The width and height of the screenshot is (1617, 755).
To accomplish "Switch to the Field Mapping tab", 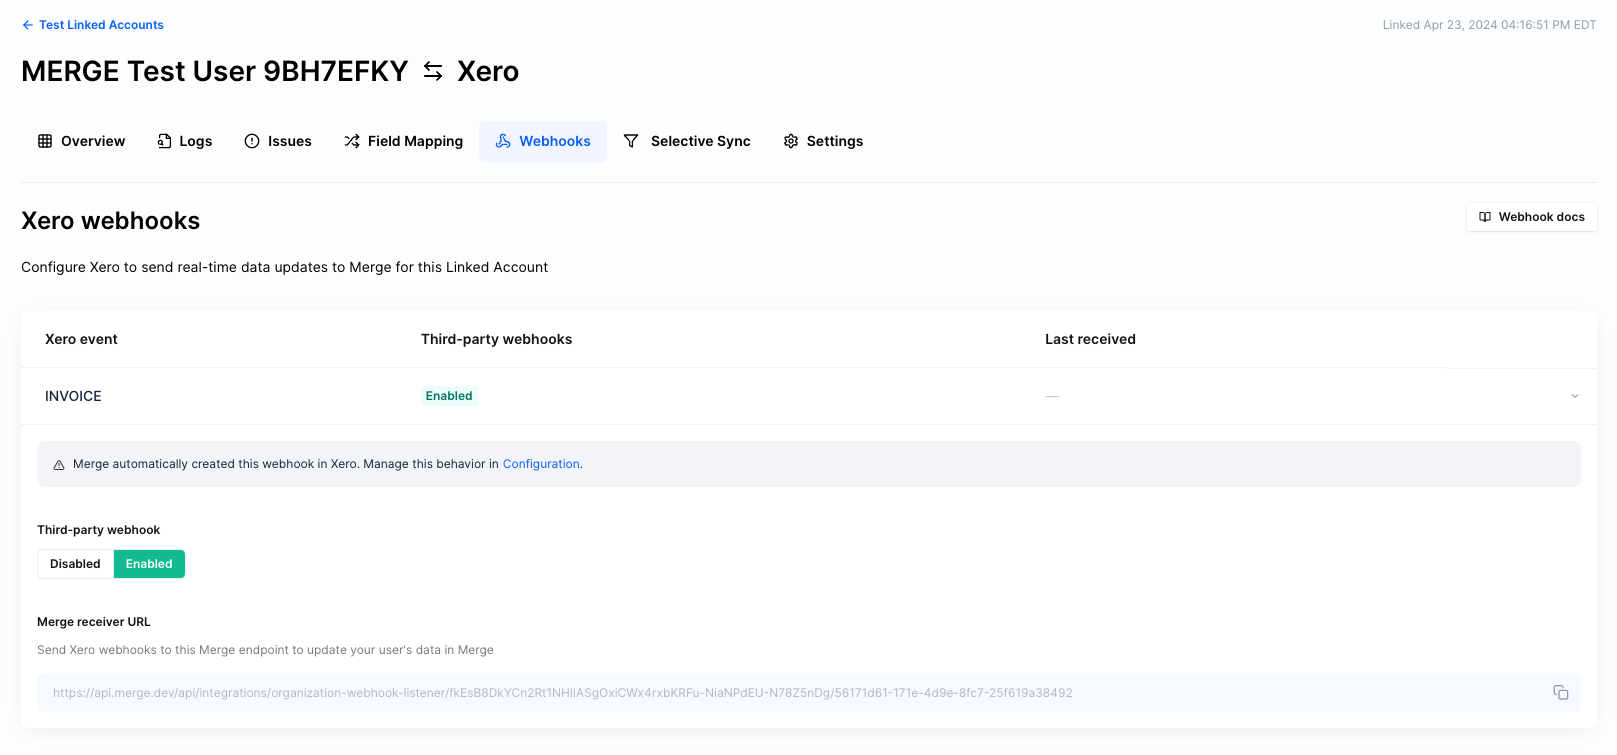I will click(415, 141).
